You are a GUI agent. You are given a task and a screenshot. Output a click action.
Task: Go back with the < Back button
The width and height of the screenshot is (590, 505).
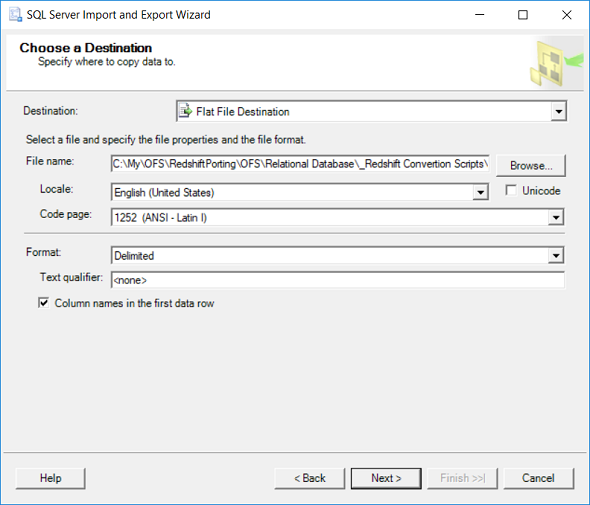(x=310, y=478)
